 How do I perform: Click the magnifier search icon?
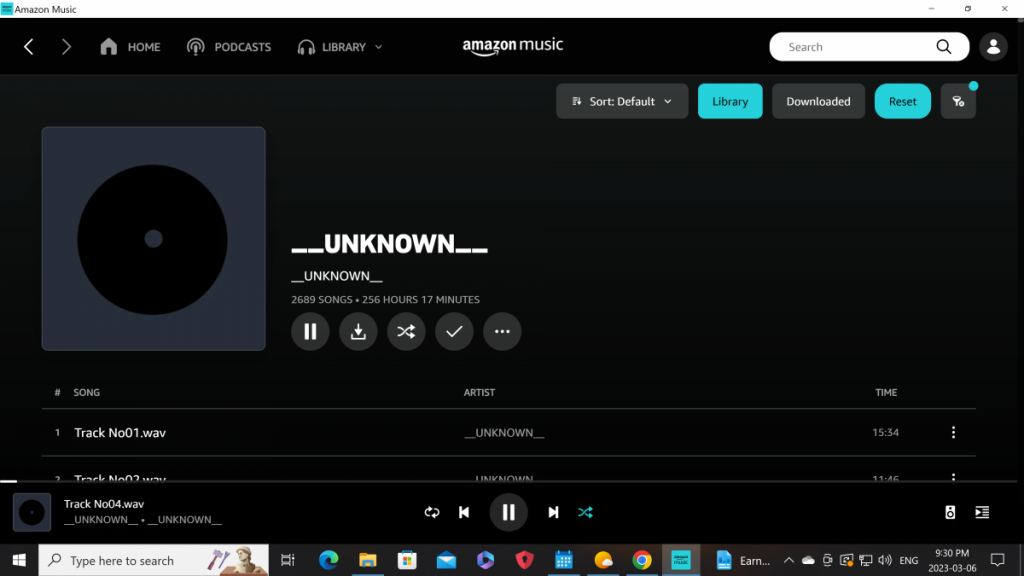(944, 47)
